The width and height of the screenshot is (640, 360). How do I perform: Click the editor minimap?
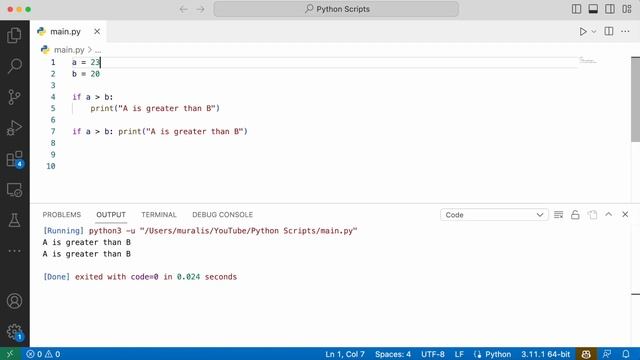tap(588, 61)
